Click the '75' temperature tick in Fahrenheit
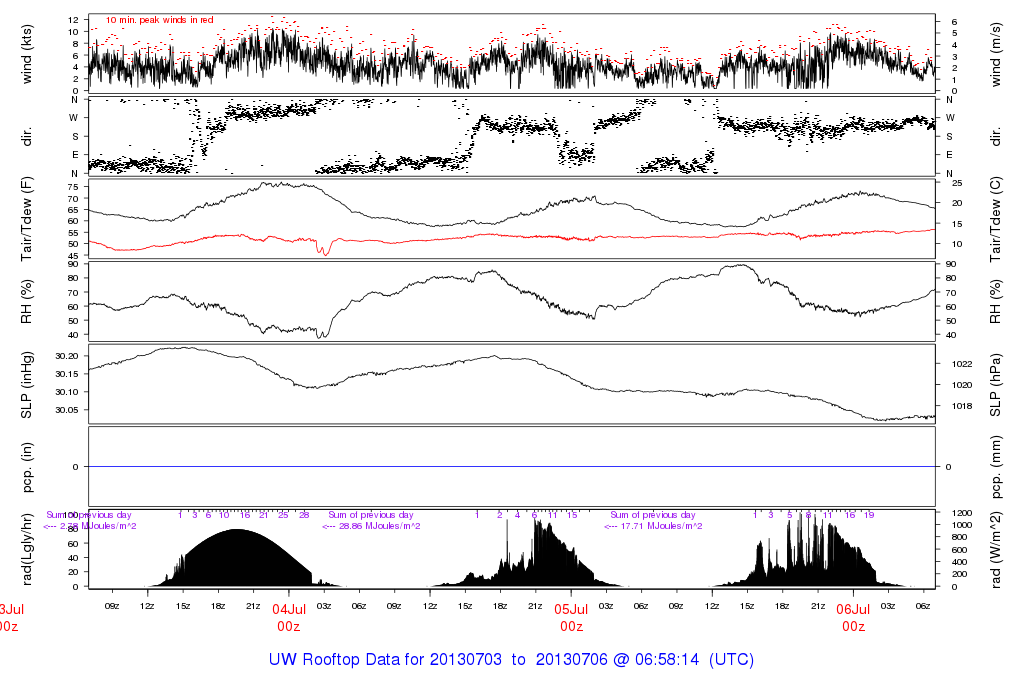This screenshot has width=1024, height=700. pyautogui.click(x=73, y=187)
